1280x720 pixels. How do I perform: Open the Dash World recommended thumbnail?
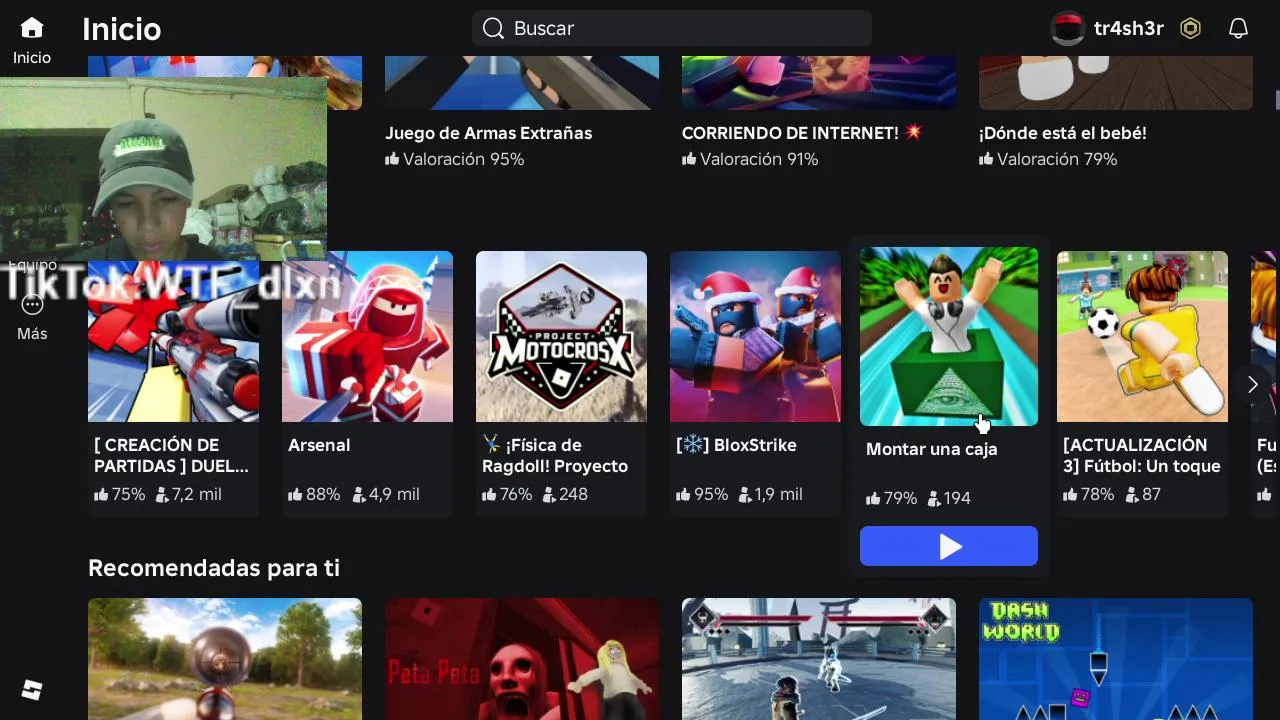click(x=1116, y=658)
